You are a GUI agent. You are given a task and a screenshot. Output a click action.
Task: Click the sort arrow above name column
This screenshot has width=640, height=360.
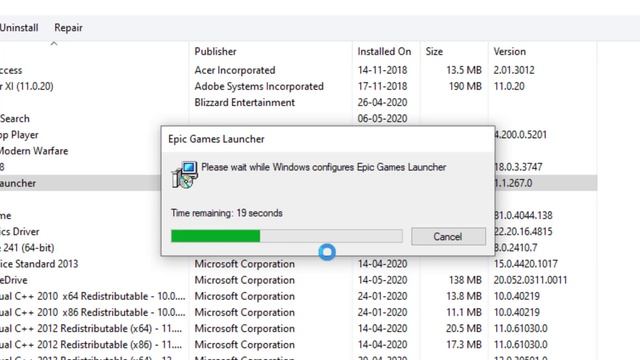(54, 43)
